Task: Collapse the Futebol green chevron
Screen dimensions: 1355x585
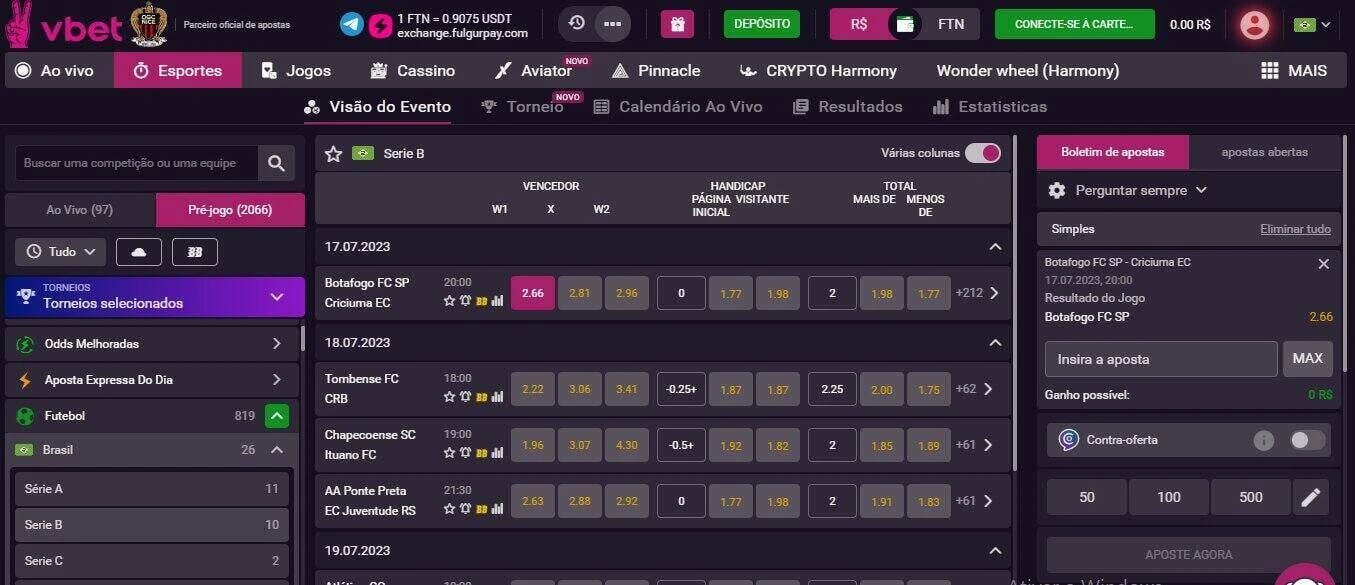Action: coord(277,416)
